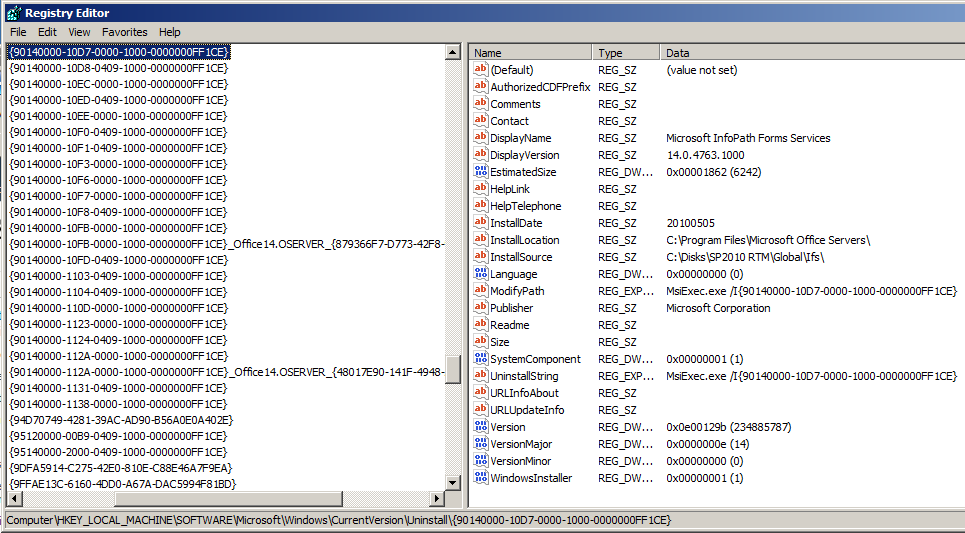
Task: Click the VersionMajor binary value icon
Action: click(480, 444)
